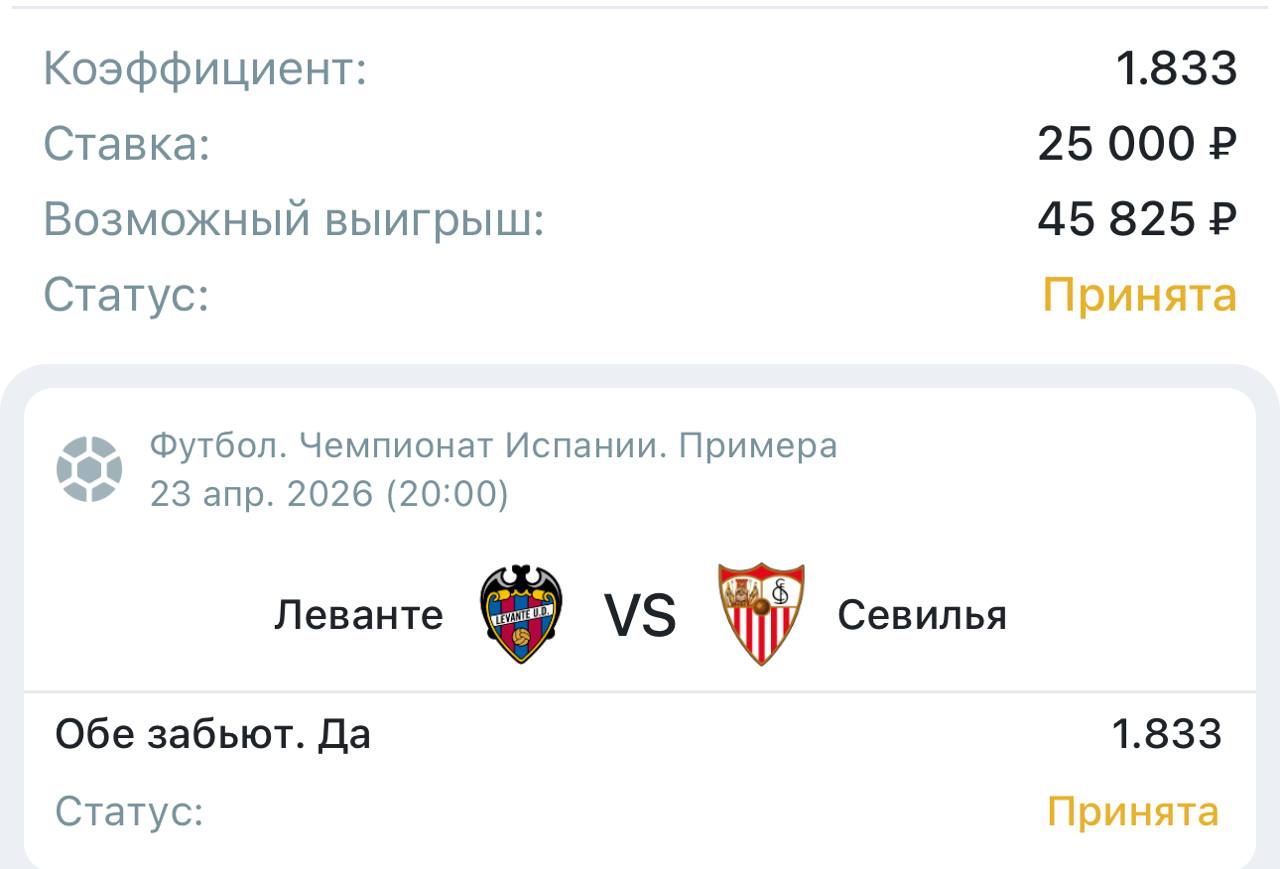Tap the 25 000 ₽ stake amount
The height and width of the screenshot is (869, 1280).
[x=1136, y=145]
